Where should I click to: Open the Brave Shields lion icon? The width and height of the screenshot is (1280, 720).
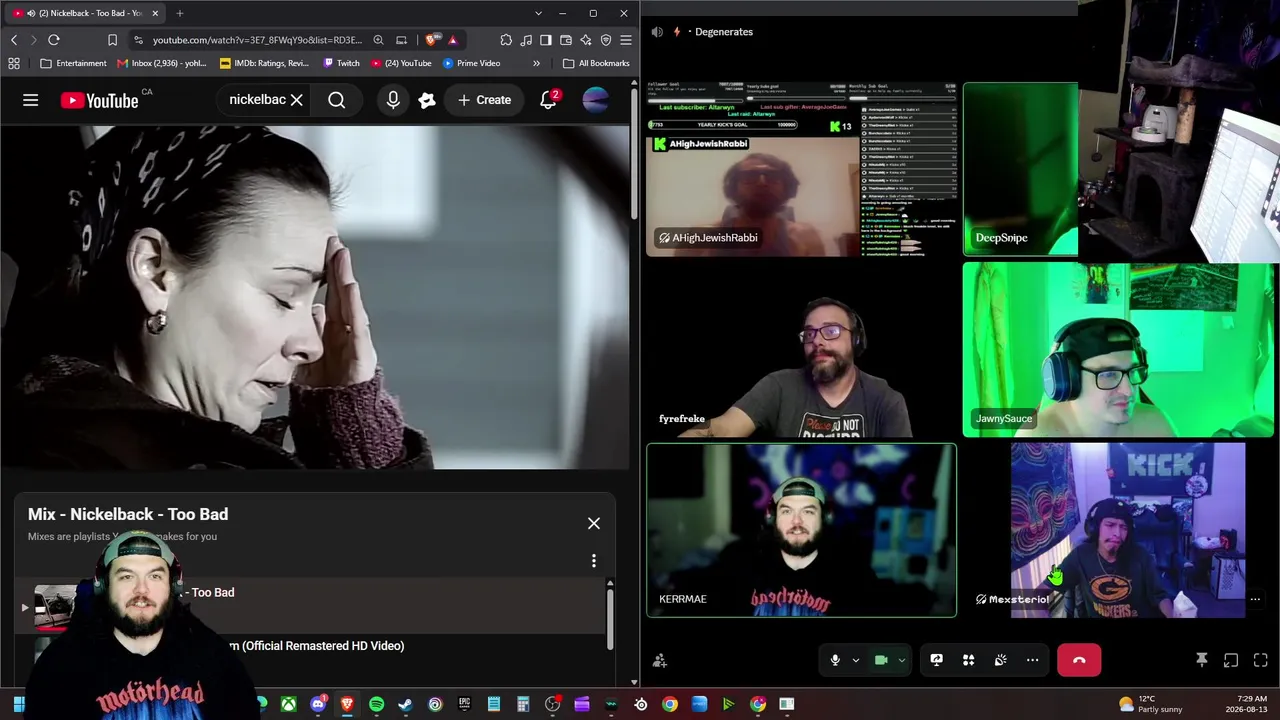point(431,40)
